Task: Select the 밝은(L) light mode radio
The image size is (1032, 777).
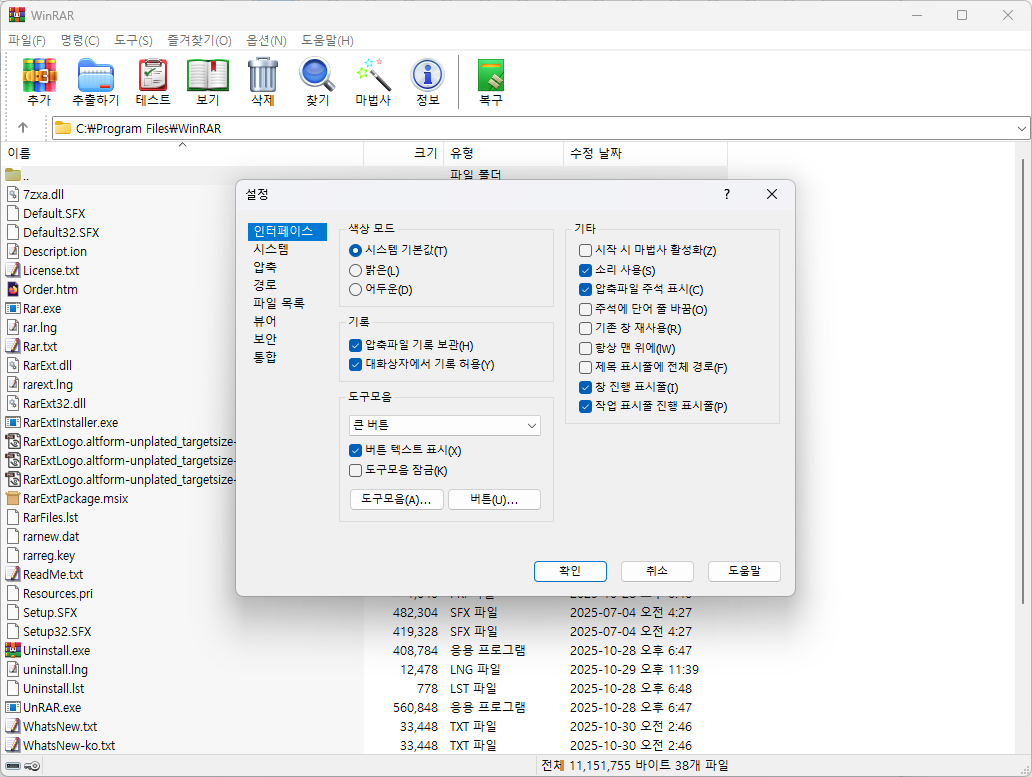Action: tap(355, 270)
